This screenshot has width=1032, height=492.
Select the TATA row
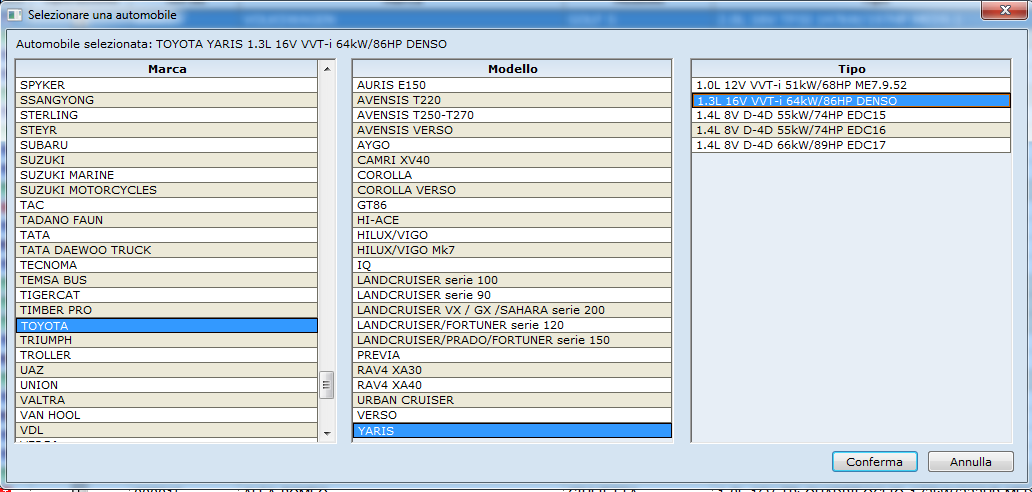167,235
